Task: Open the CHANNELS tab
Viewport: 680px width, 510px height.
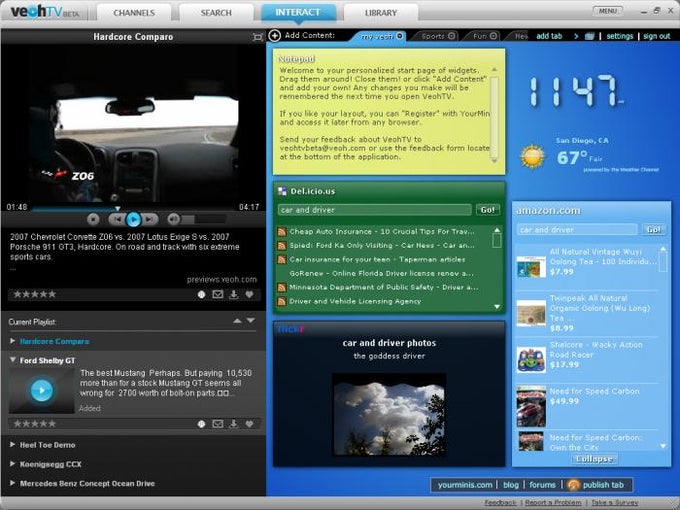Action: [134, 13]
